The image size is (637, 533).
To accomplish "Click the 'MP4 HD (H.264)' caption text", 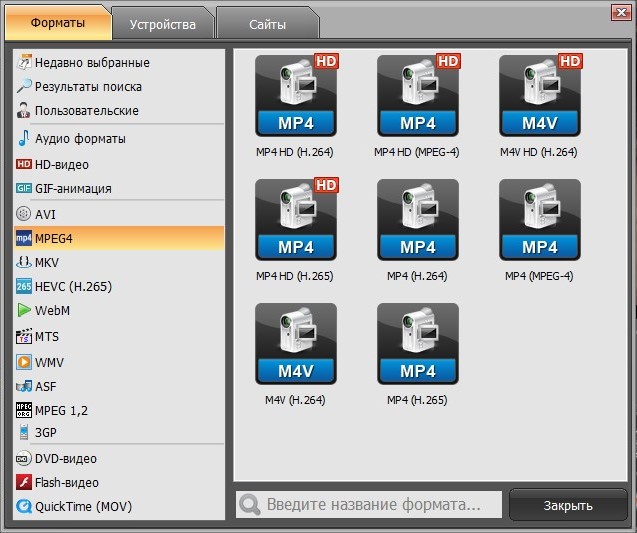I will 295,152.
